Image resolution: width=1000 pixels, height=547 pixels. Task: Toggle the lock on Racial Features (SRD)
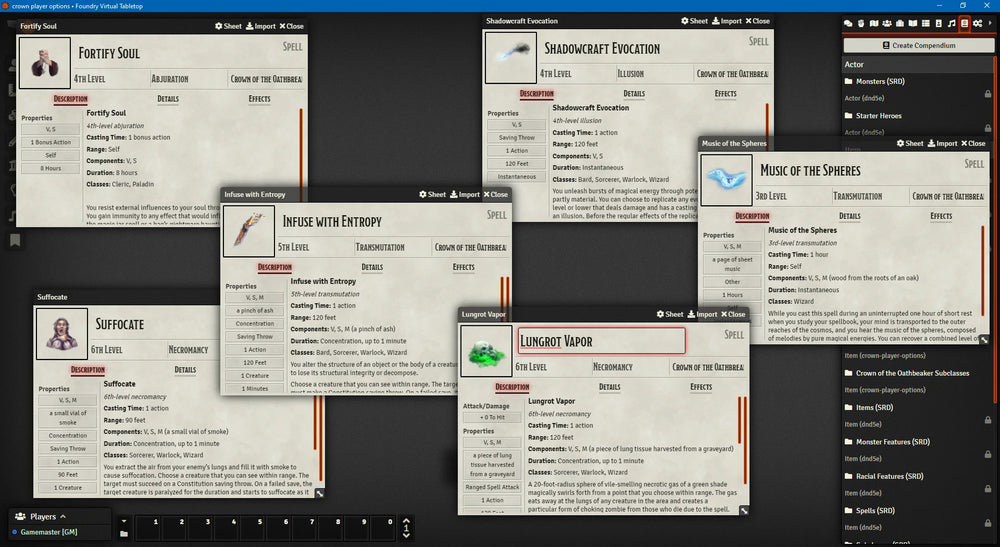coord(988,476)
